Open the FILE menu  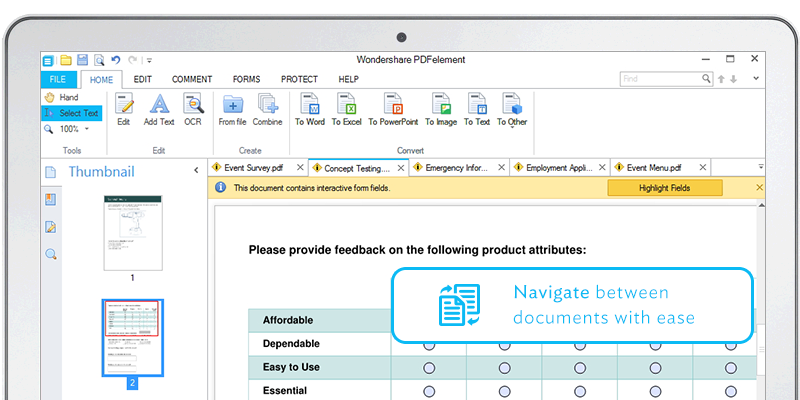(58, 79)
